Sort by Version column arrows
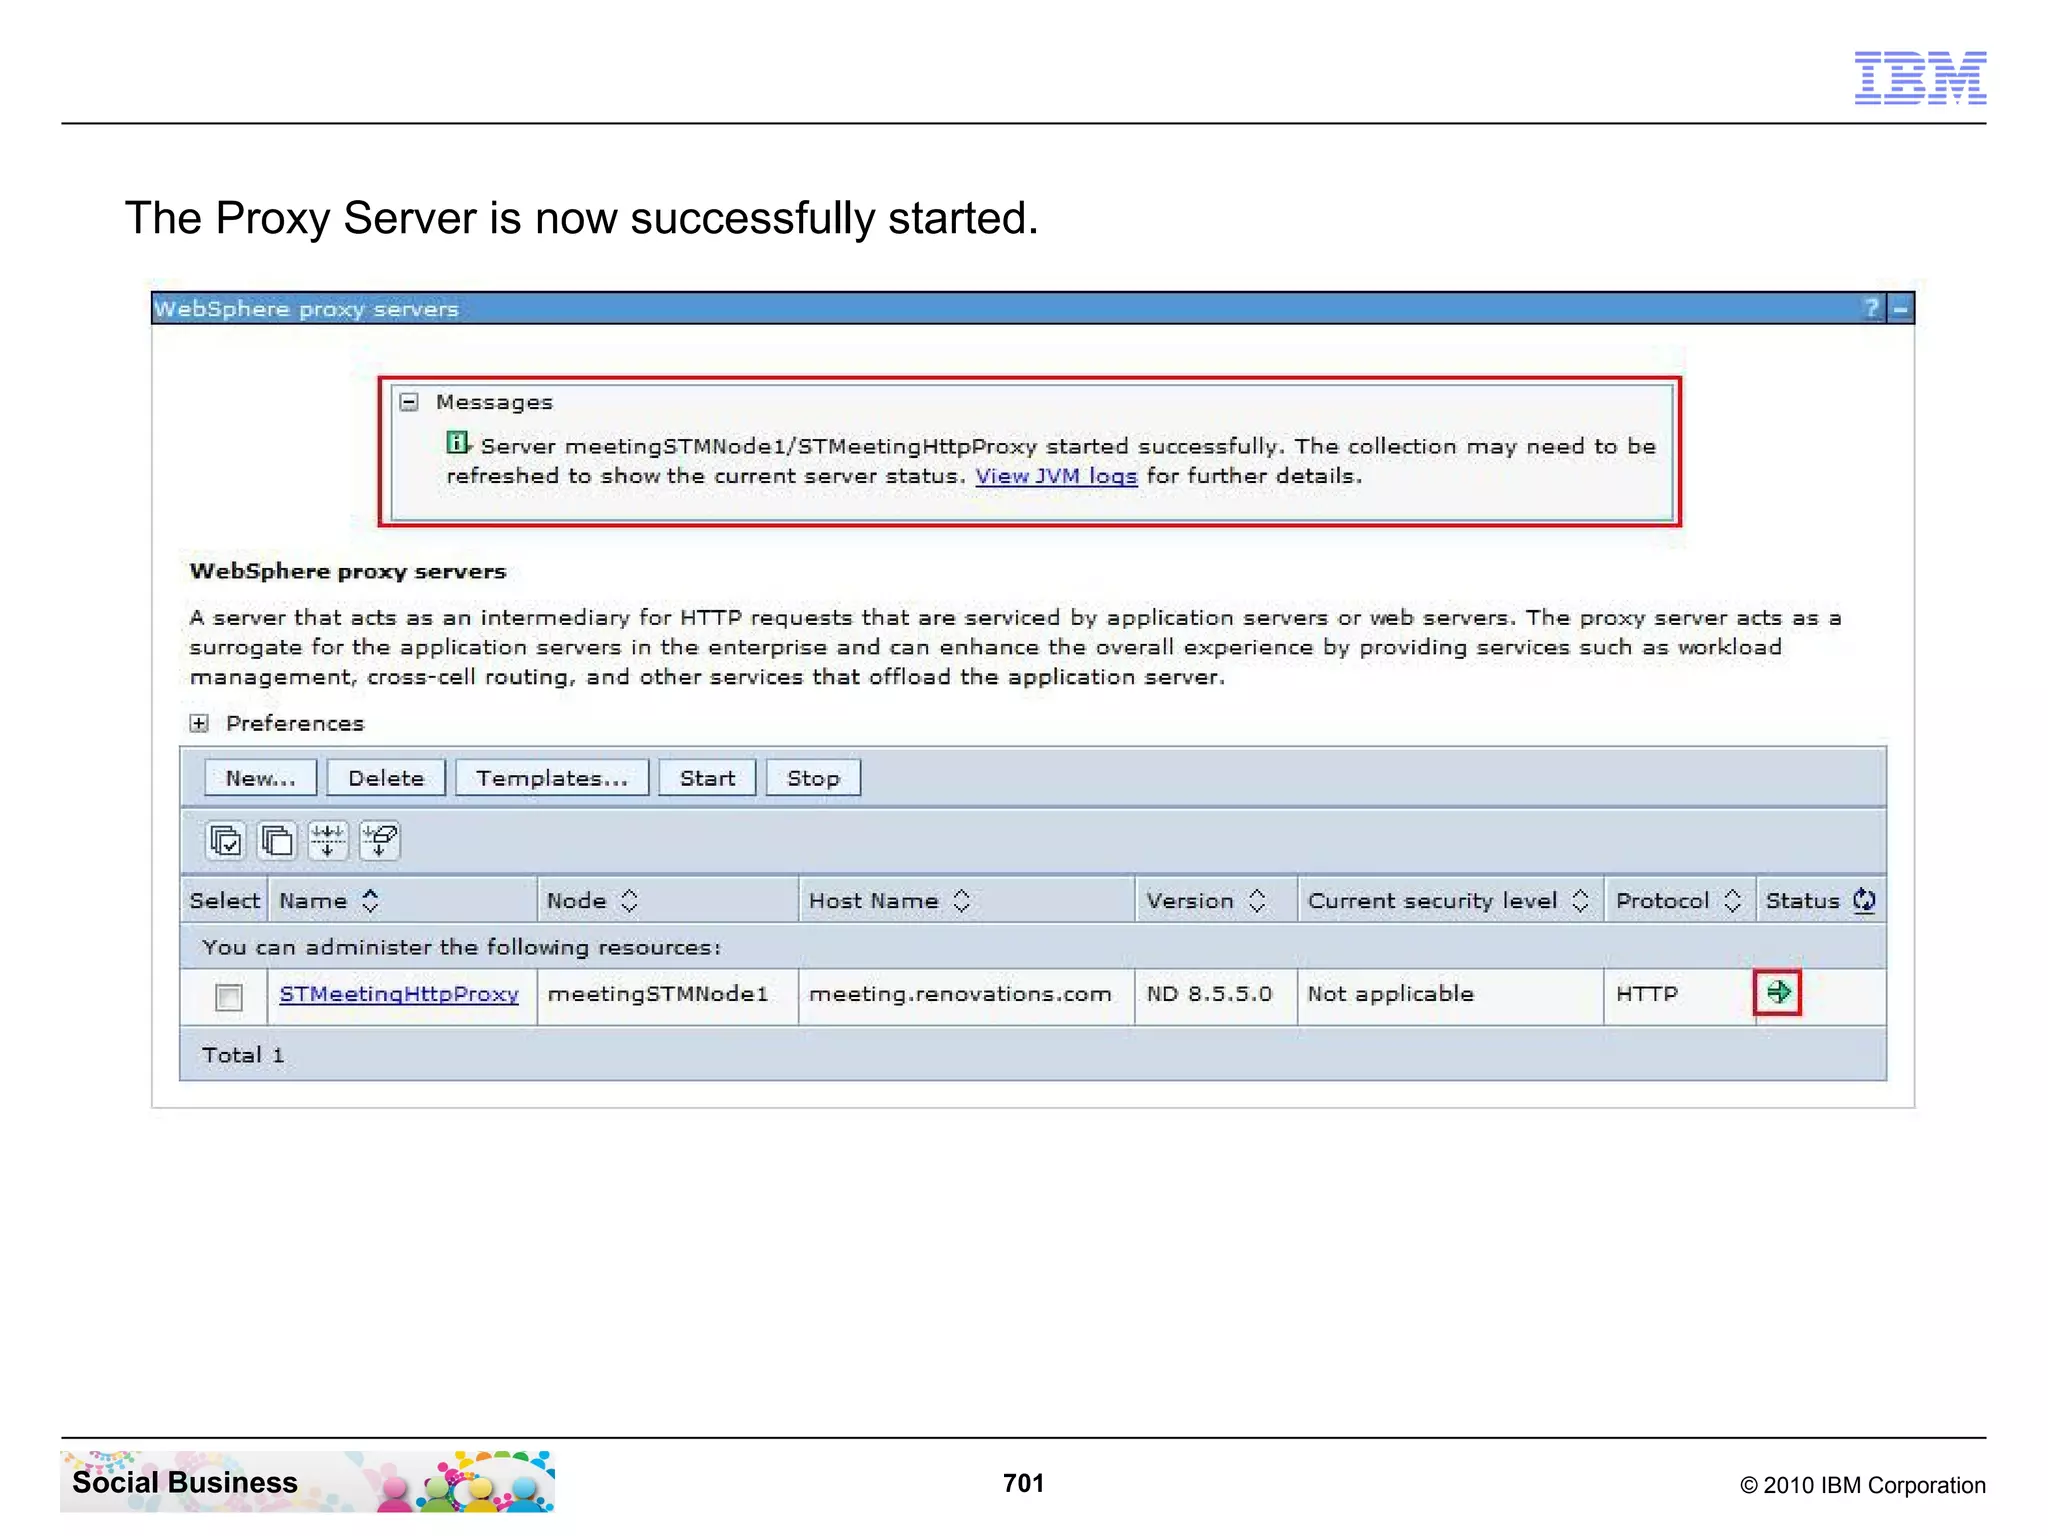This screenshot has width=2048, height=1536. click(x=1257, y=900)
